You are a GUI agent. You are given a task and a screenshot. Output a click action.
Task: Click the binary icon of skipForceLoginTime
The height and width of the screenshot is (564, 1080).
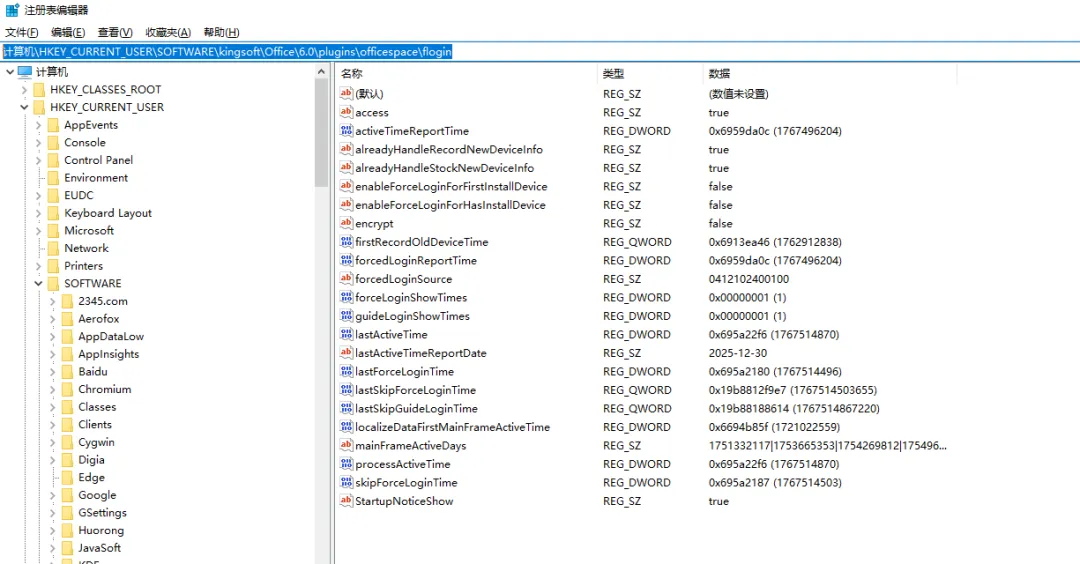(346, 482)
